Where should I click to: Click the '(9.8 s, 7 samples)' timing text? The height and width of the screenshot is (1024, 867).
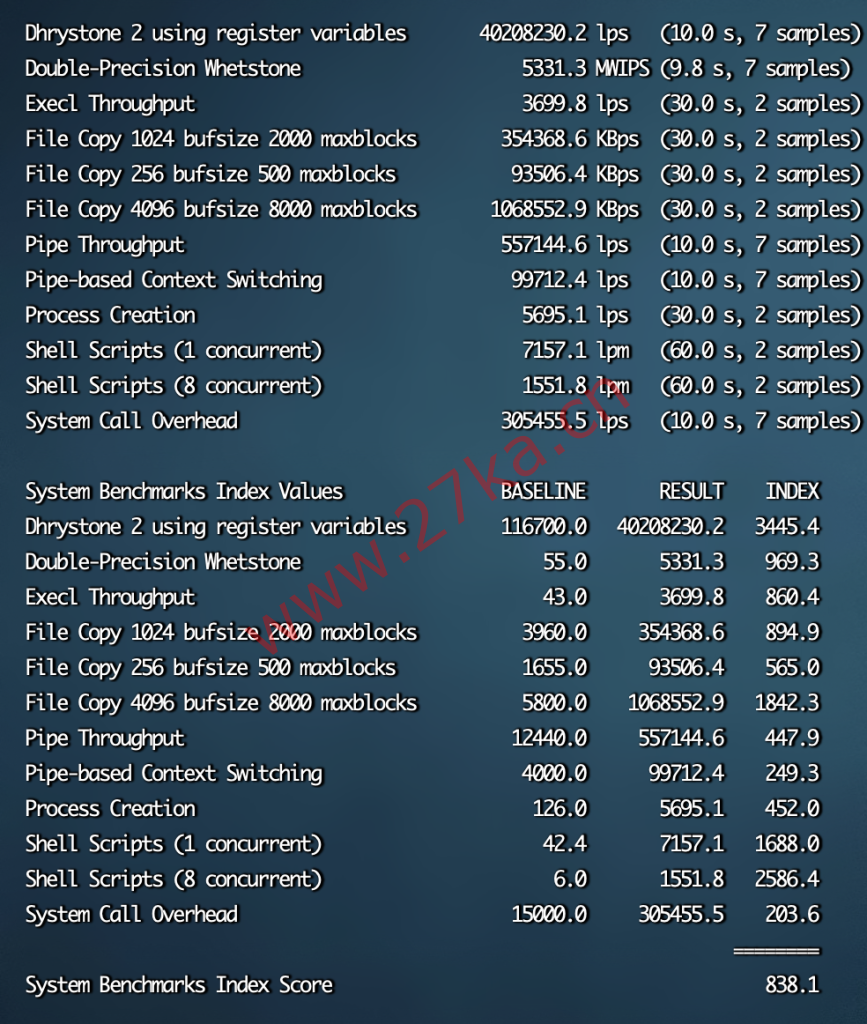tap(755, 69)
